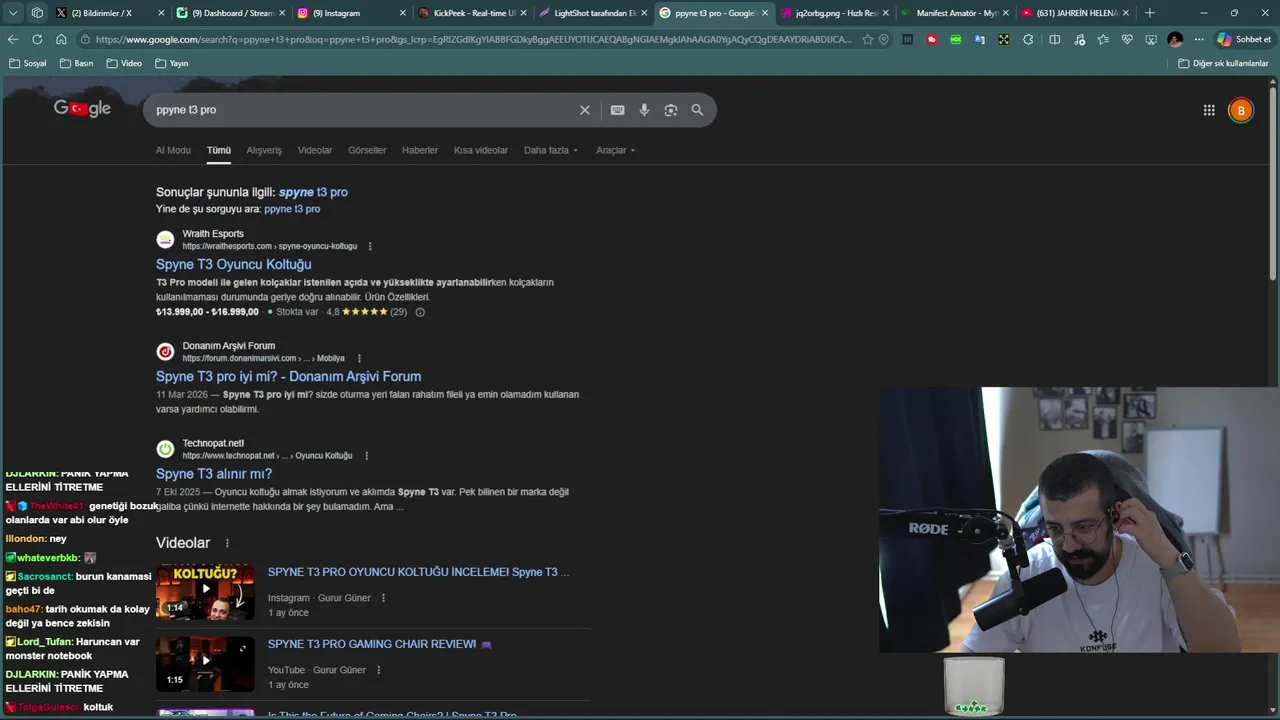Open options menu for Videolar section
This screenshot has height=720, width=1280.
coord(227,543)
